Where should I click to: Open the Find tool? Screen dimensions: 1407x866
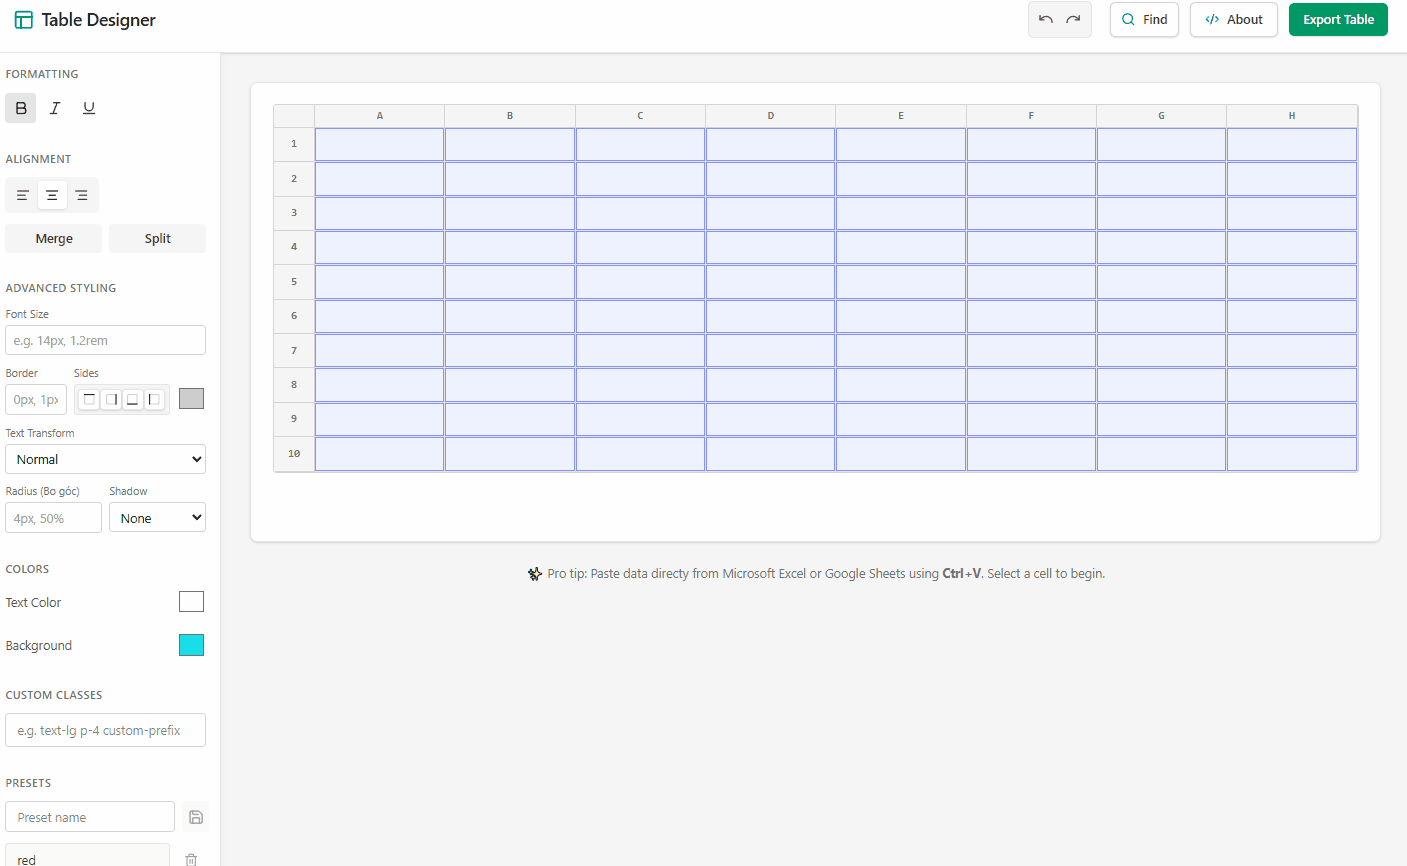1145,19
